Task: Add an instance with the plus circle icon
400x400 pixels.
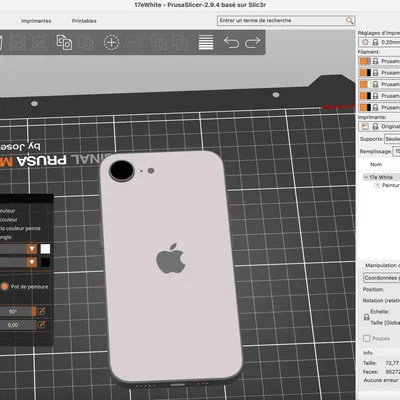Action: [111, 42]
